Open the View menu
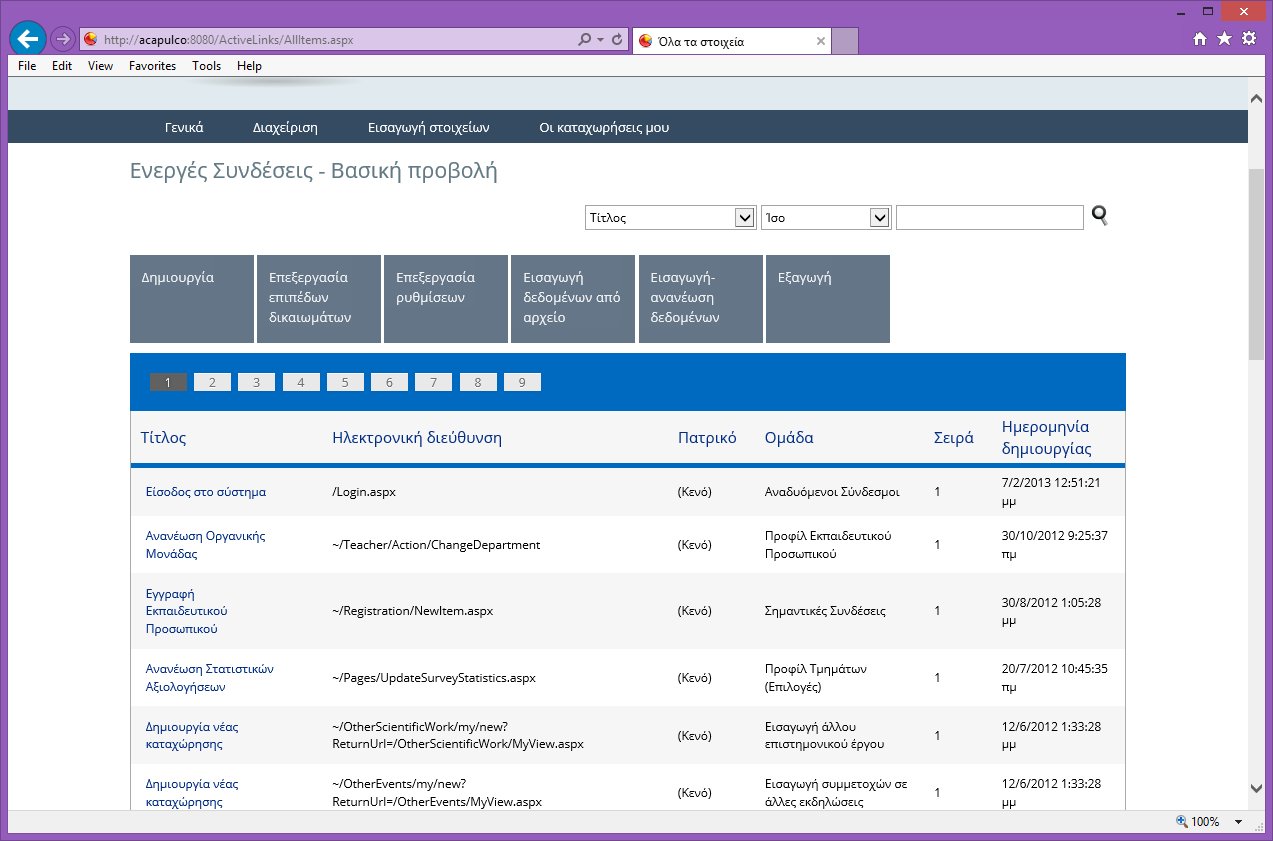 (100, 66)
